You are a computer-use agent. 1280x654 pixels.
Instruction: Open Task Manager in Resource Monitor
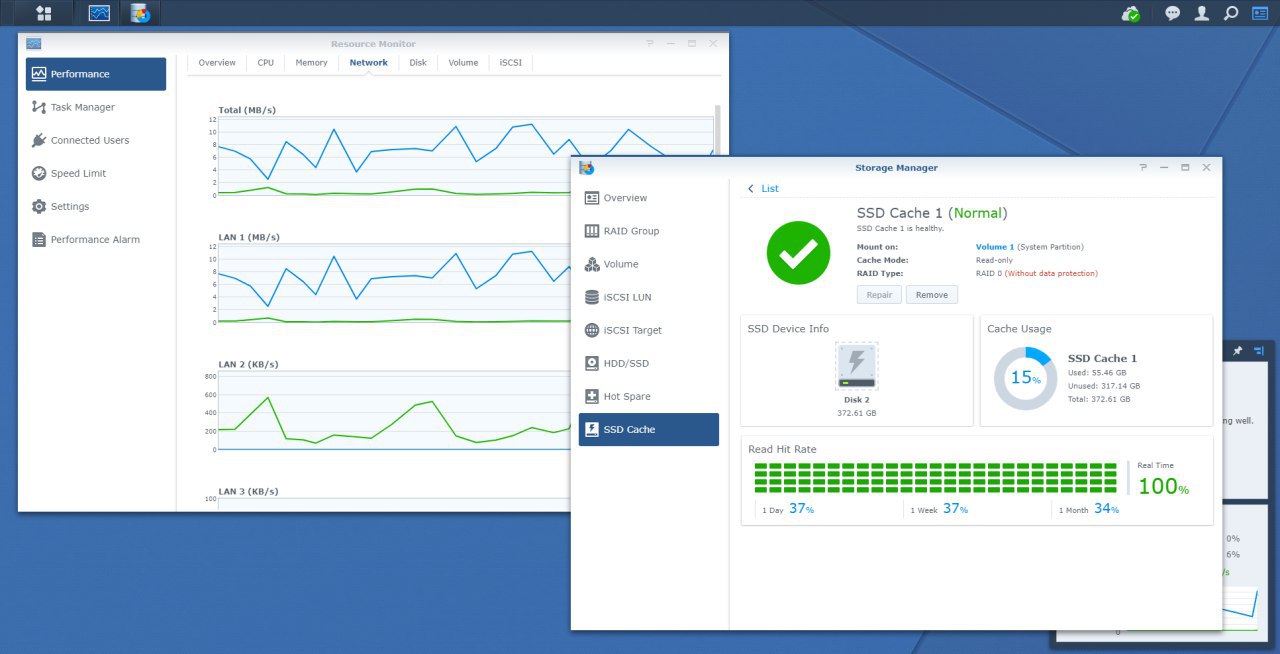point(96,107)
